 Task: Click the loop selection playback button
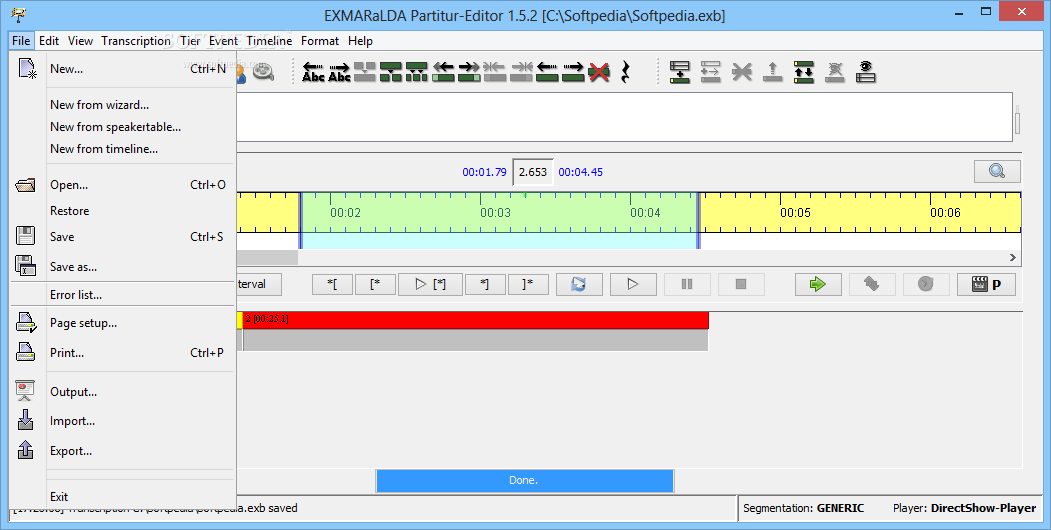tap(578, 284)
